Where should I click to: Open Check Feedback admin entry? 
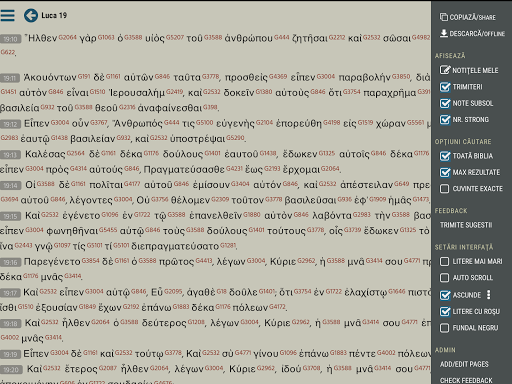[x=466, y=380]
